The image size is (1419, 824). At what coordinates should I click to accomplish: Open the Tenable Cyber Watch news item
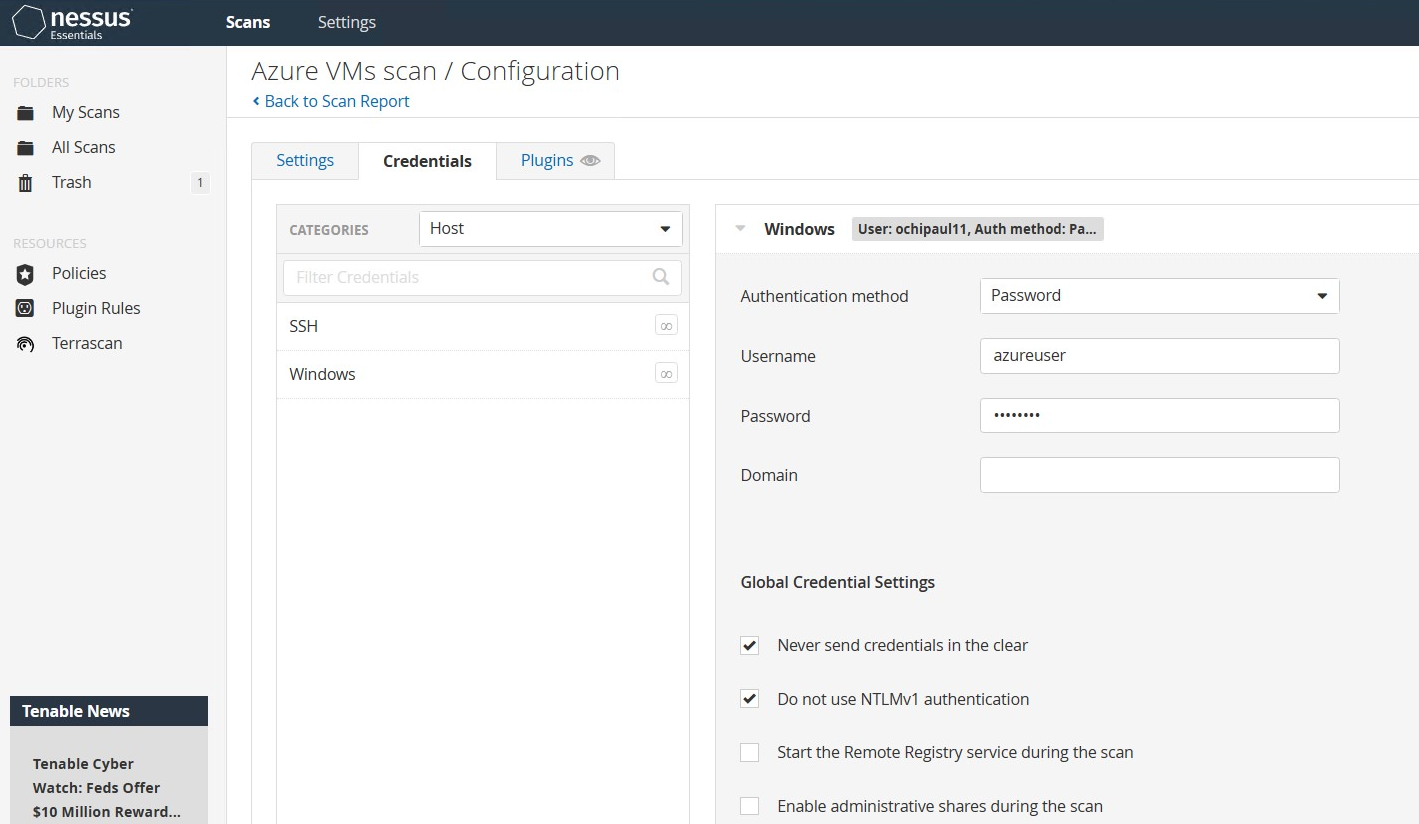tap(106, 788)
